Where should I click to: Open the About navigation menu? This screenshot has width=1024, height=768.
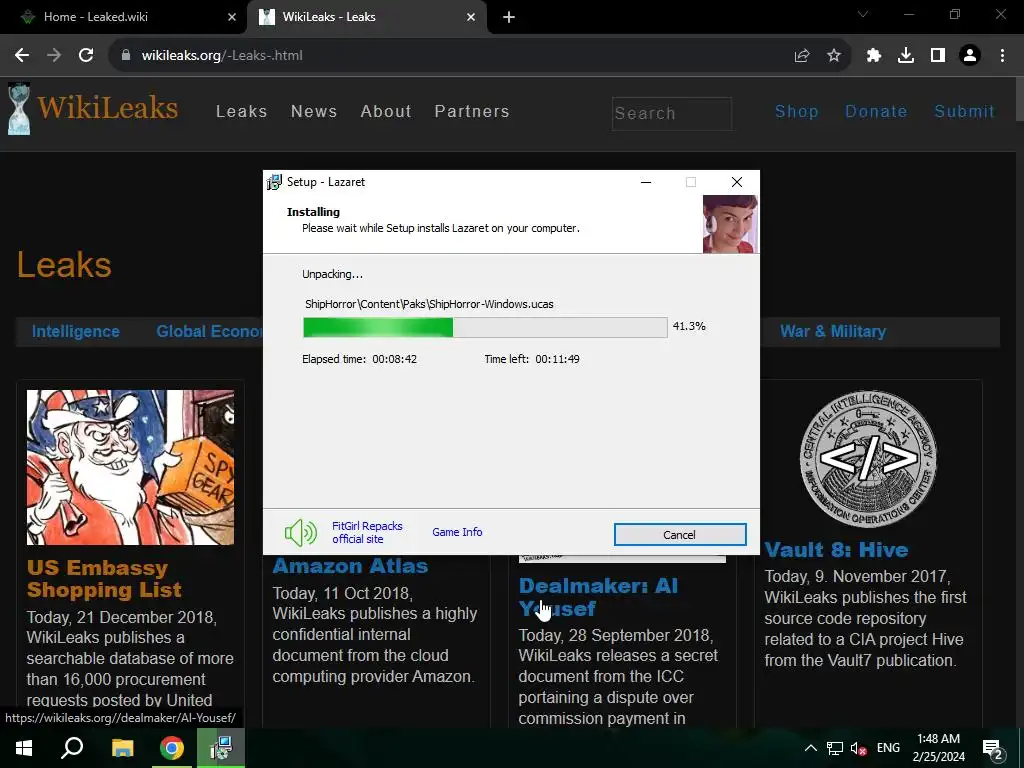(x=386, y=112)
